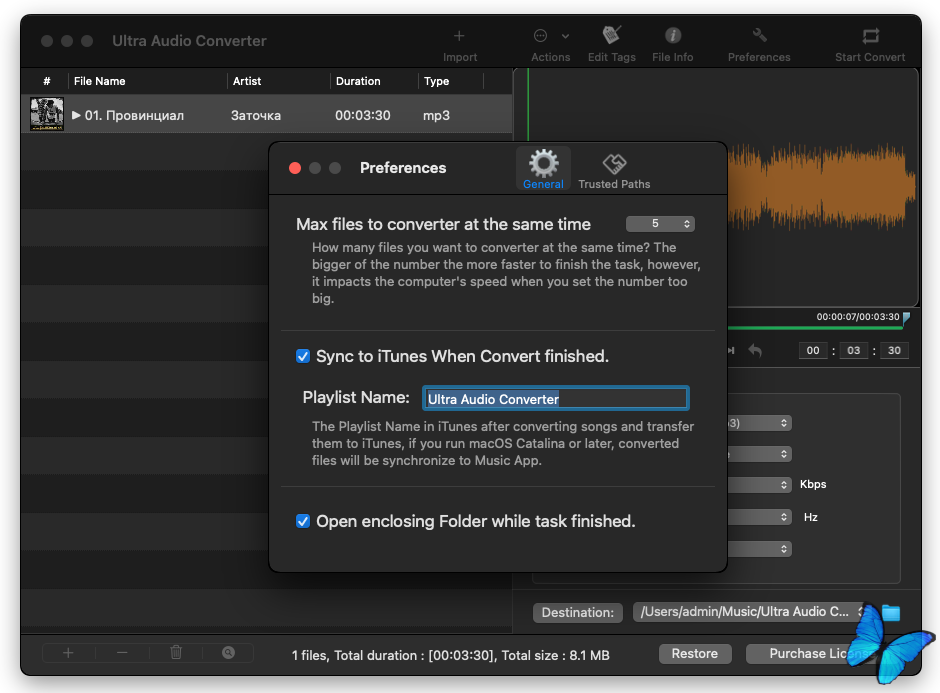Click the waveform end position marker
Viewport: 940px width, 693px height.
click(906, 318)
